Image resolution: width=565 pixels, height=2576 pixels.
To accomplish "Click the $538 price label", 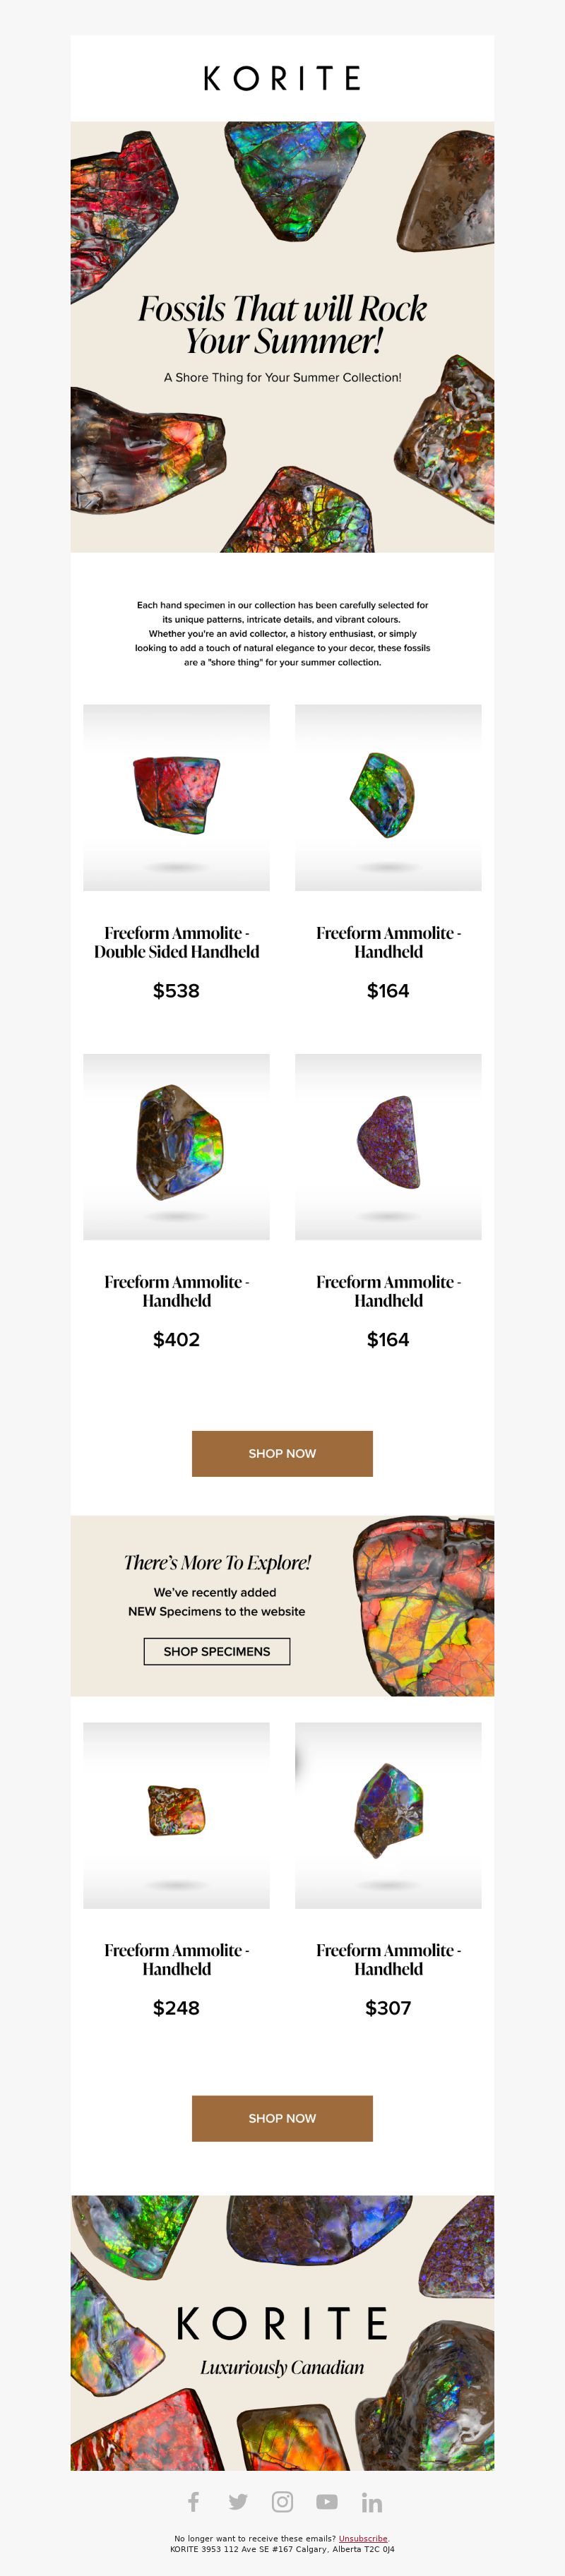I will [x=176, y=991].
